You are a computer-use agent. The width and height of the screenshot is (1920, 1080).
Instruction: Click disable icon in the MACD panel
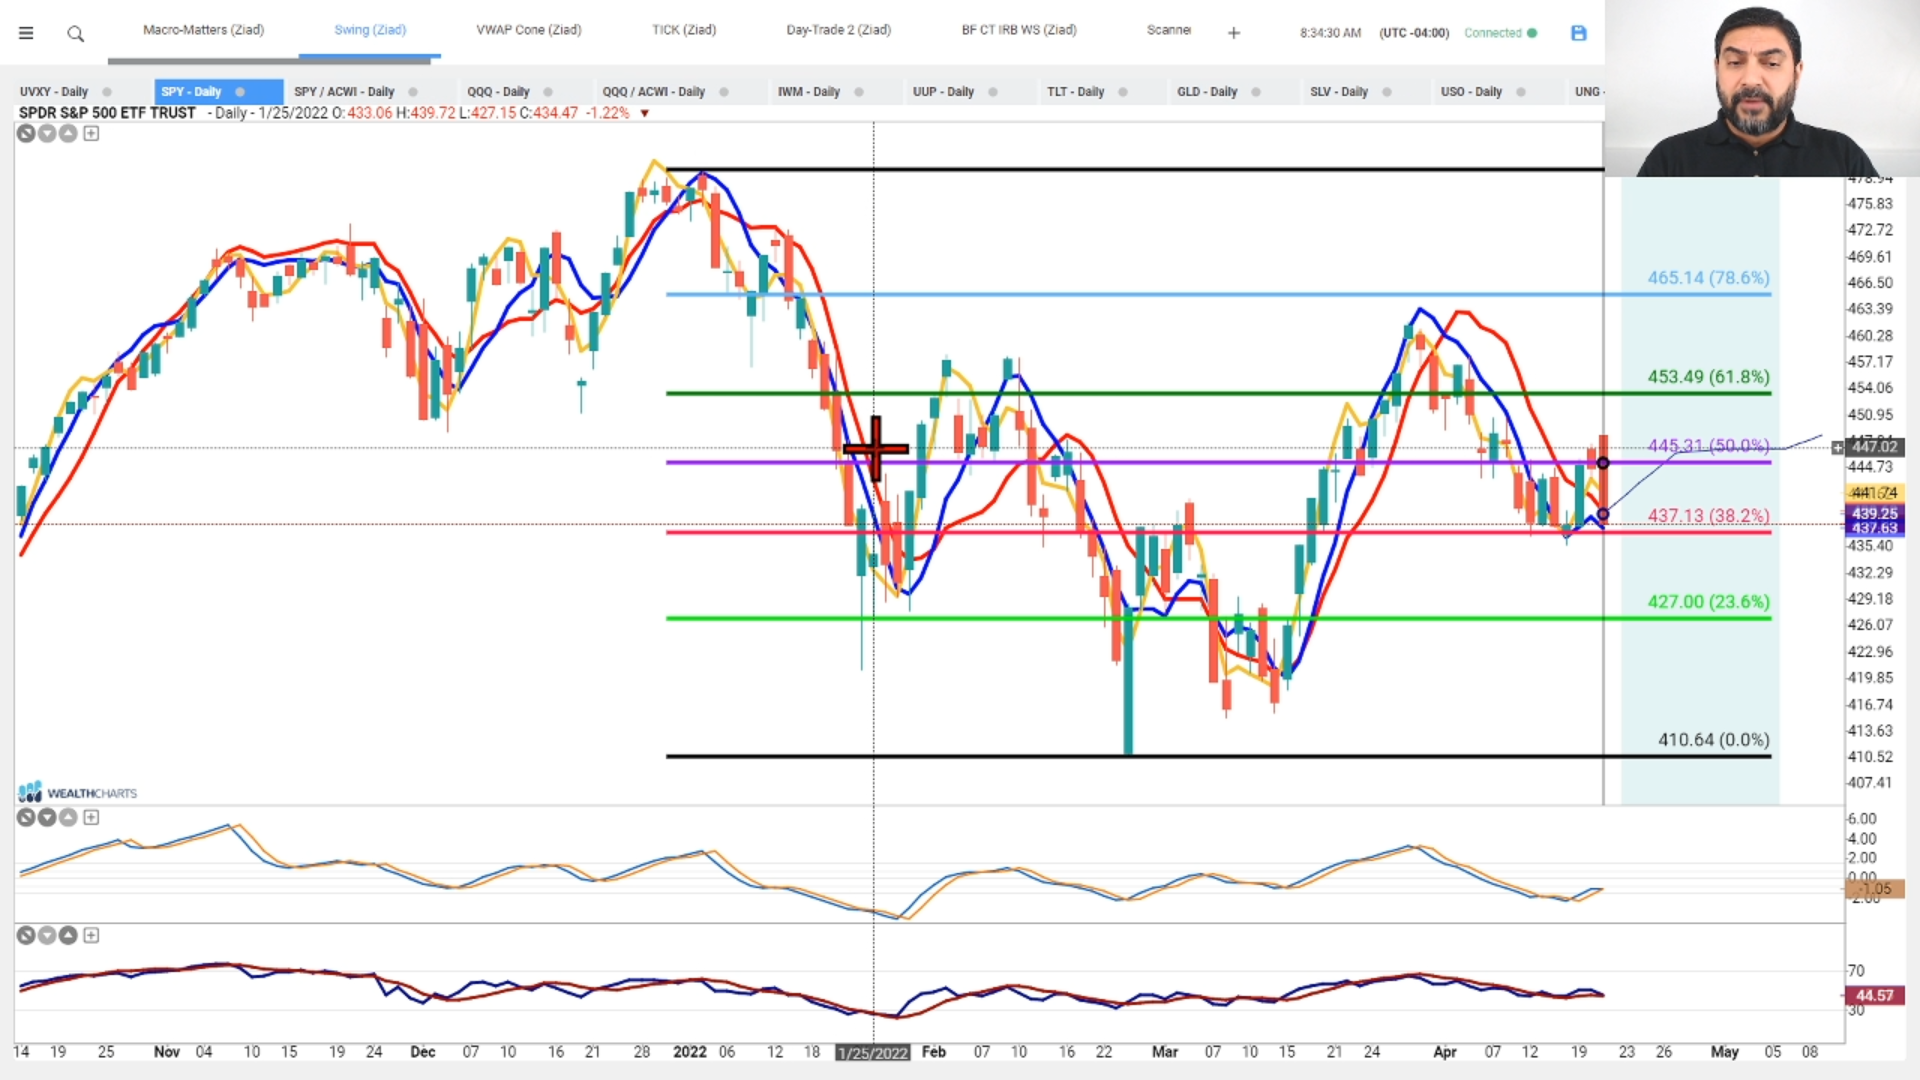[26, 817]
